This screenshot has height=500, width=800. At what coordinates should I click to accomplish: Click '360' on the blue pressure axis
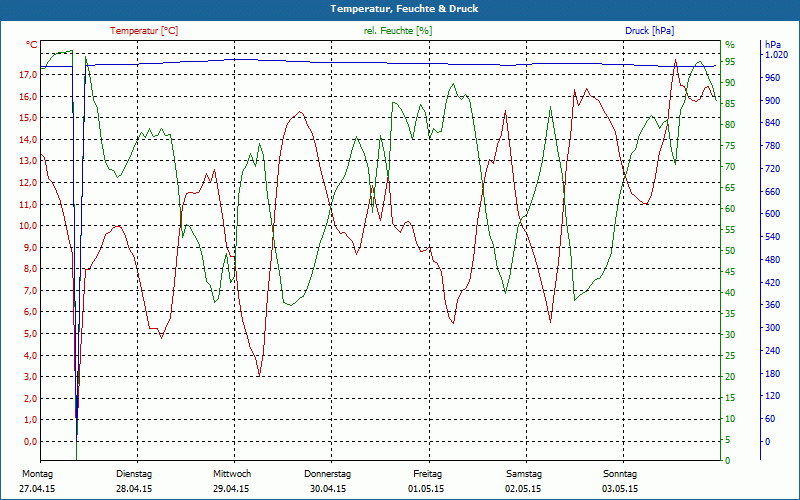772,305
